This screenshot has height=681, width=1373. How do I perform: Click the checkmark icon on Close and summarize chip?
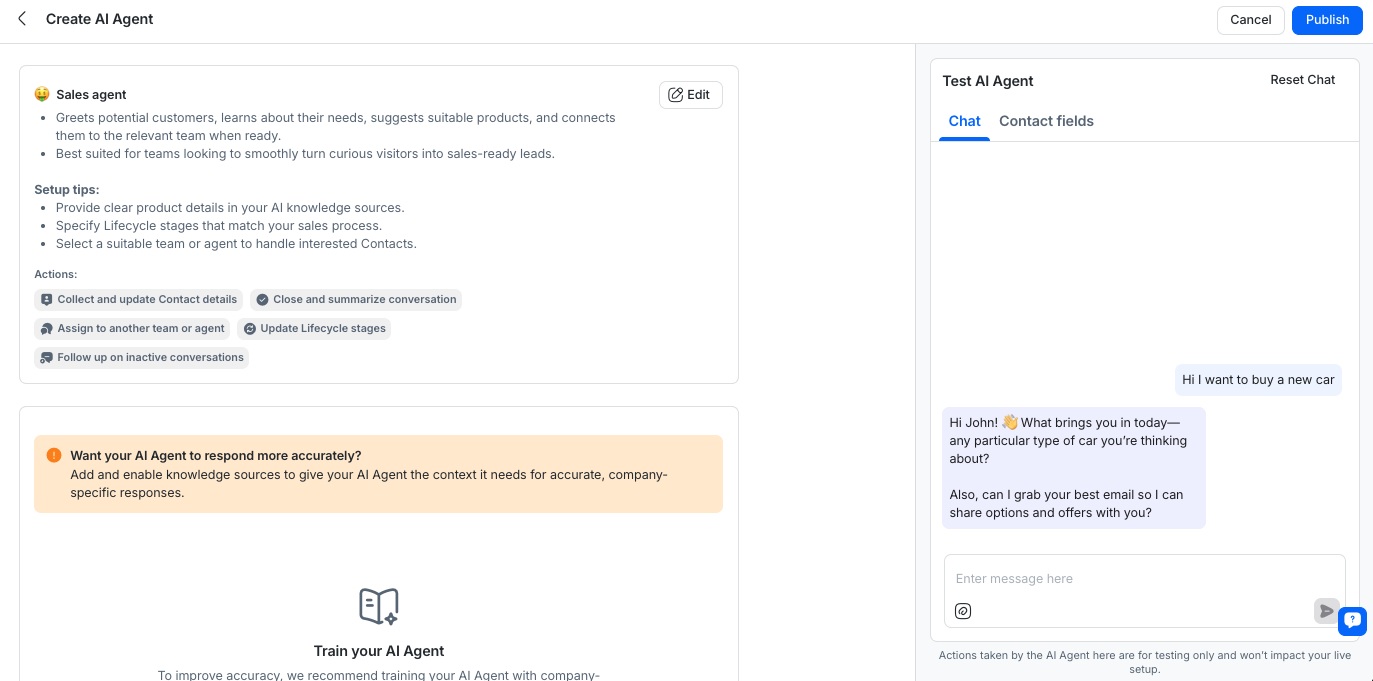[x=262, y=299]
